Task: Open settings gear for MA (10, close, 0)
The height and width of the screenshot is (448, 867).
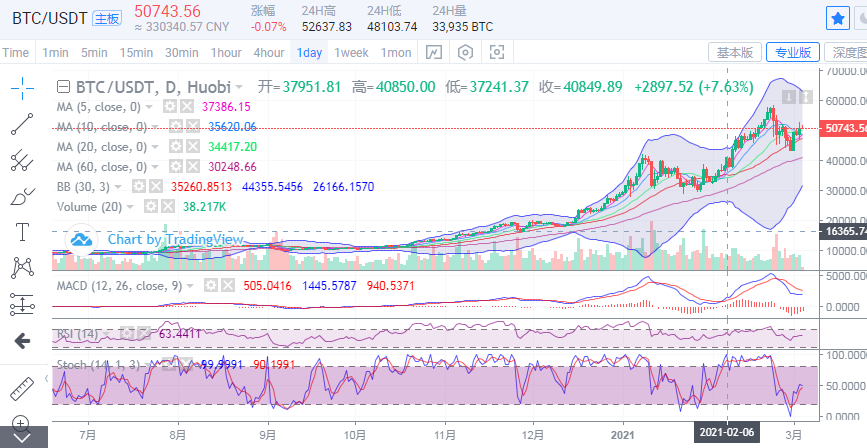Action: 175,127
